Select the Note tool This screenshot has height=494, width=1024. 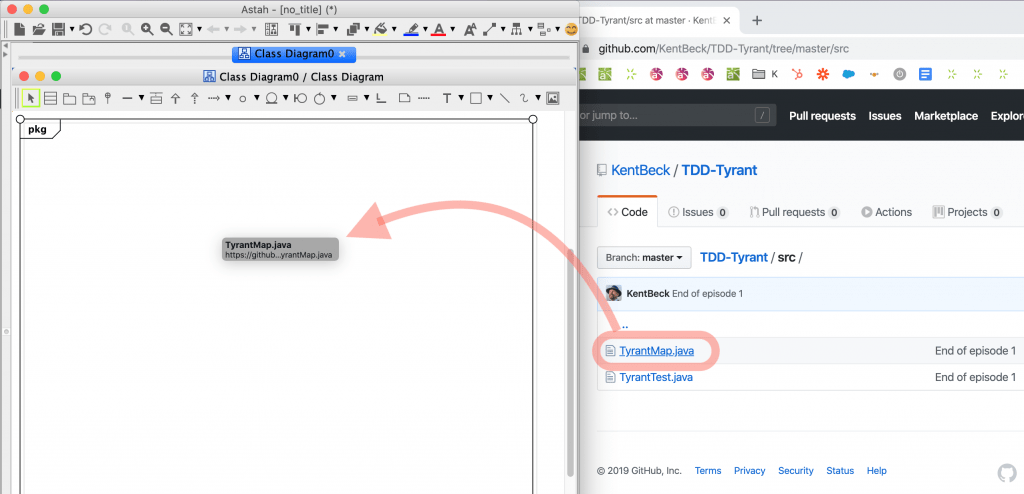click(404, 98)
